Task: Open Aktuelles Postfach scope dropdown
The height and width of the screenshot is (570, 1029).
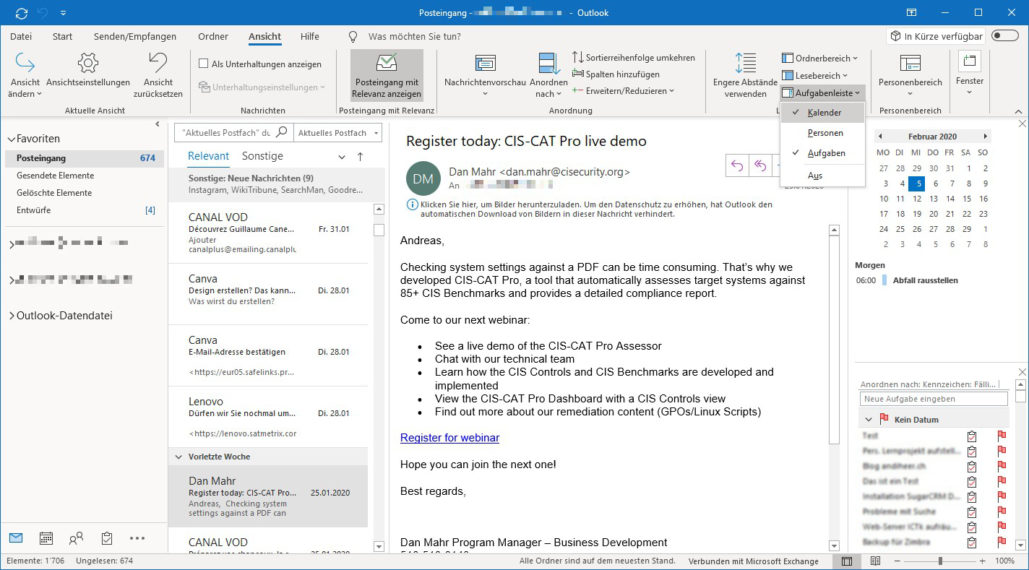Action: (338, 132)
